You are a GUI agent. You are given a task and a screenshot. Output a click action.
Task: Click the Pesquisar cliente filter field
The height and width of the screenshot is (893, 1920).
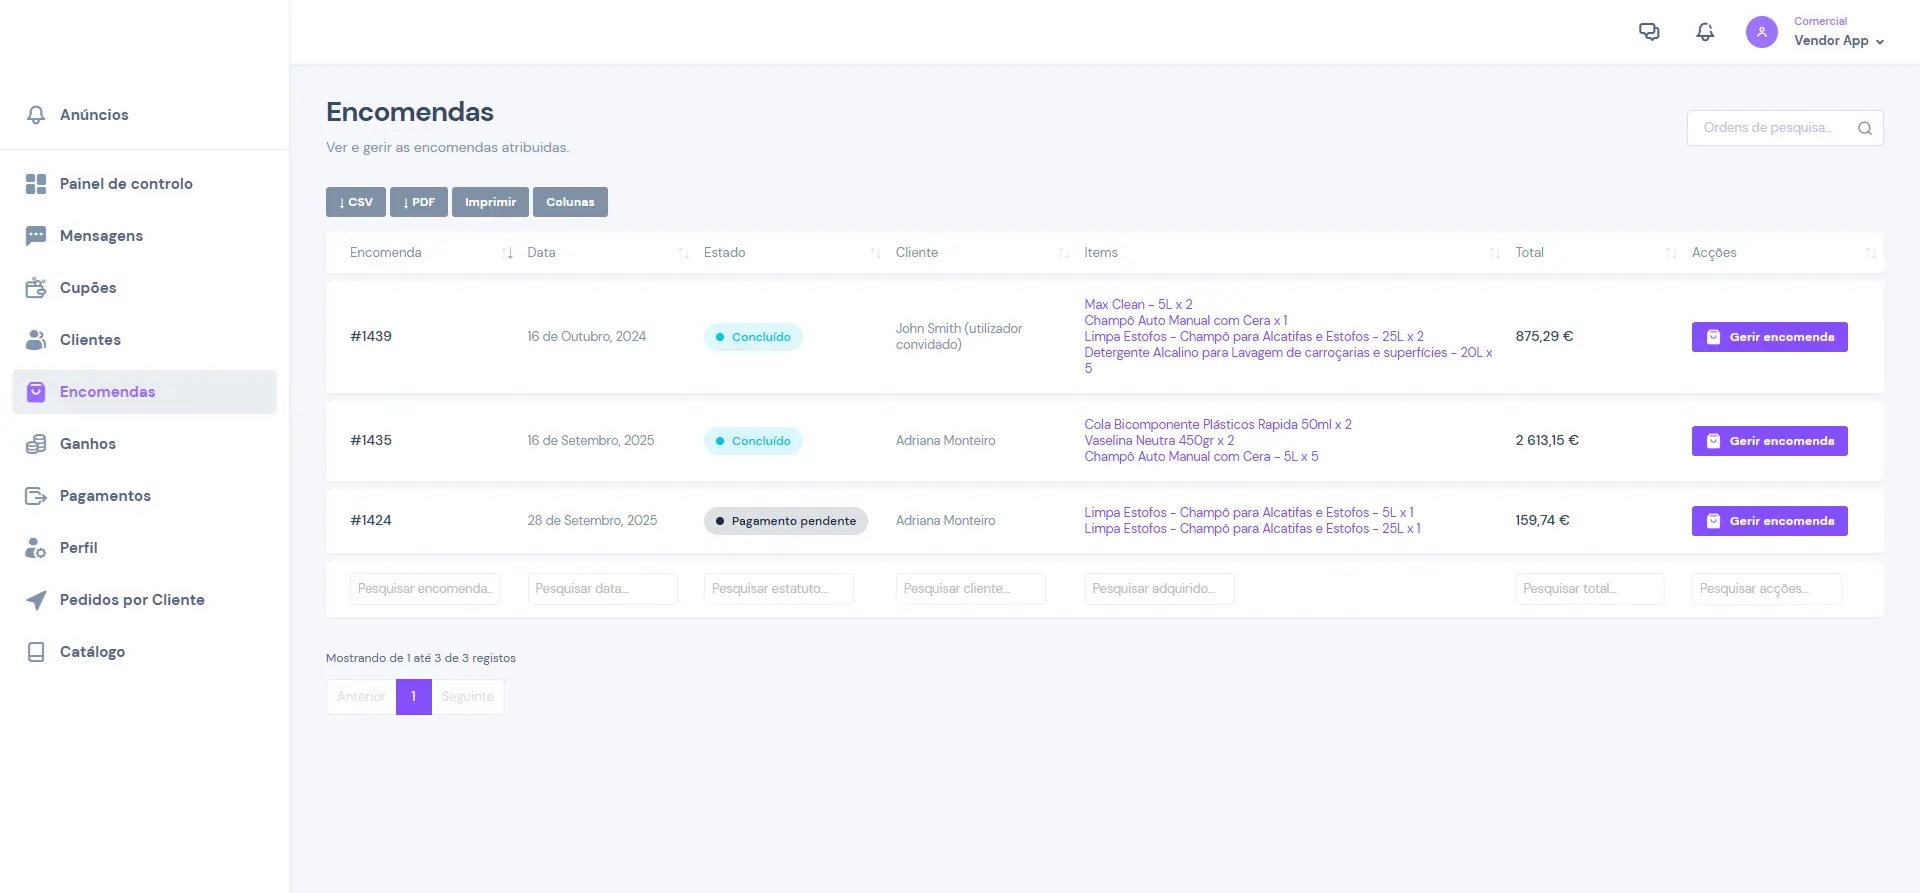click(970, 589)
